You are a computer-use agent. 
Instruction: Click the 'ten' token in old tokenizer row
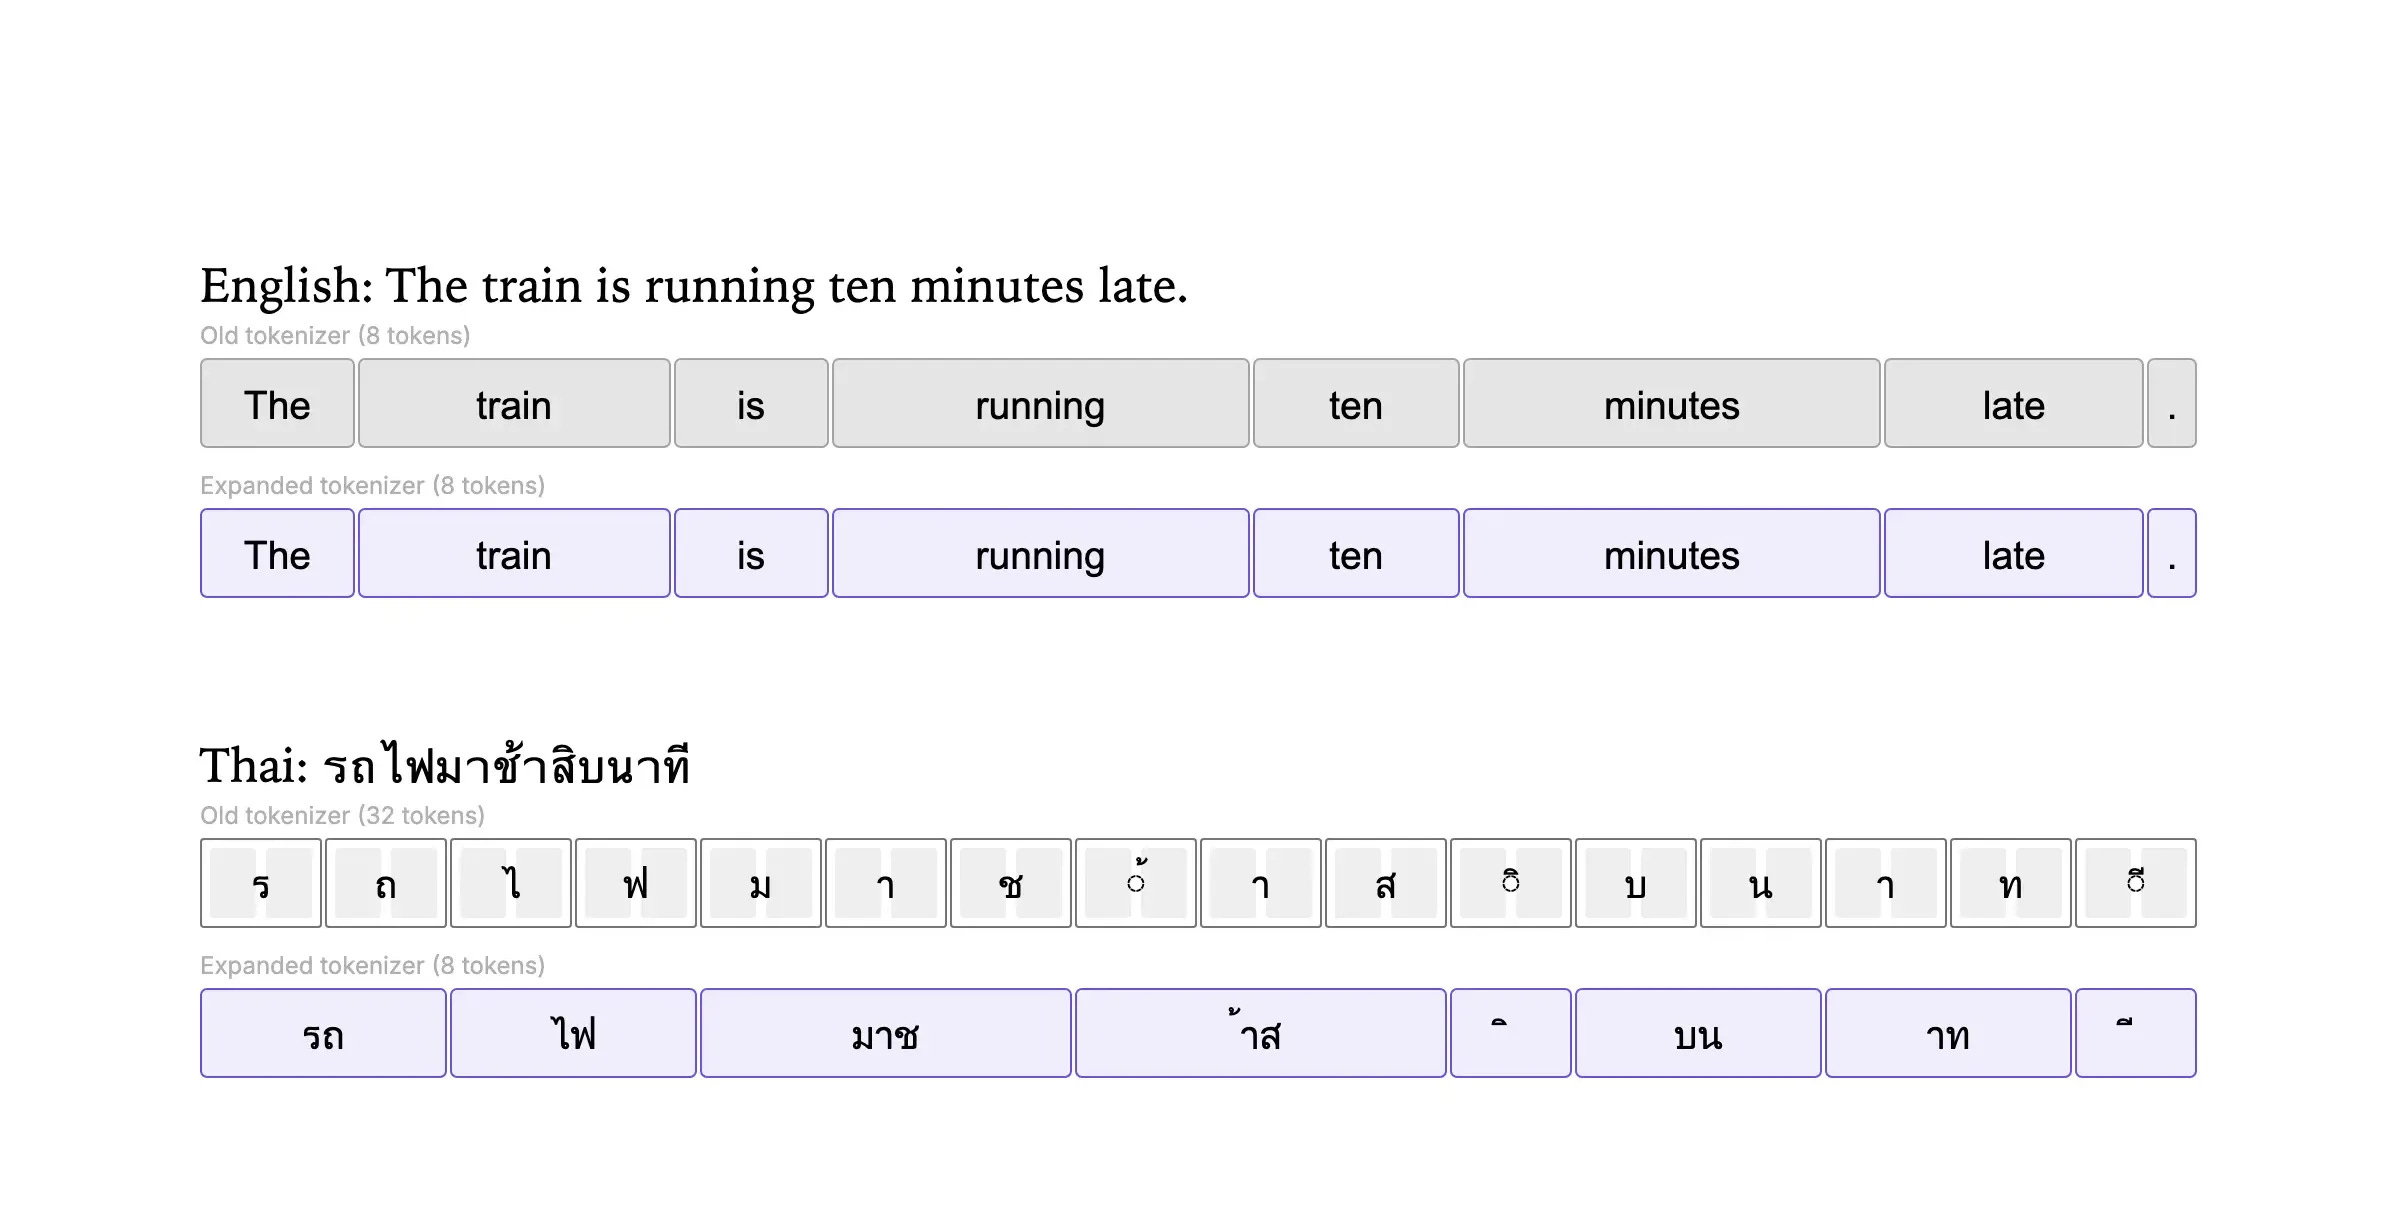[1356, 403]
